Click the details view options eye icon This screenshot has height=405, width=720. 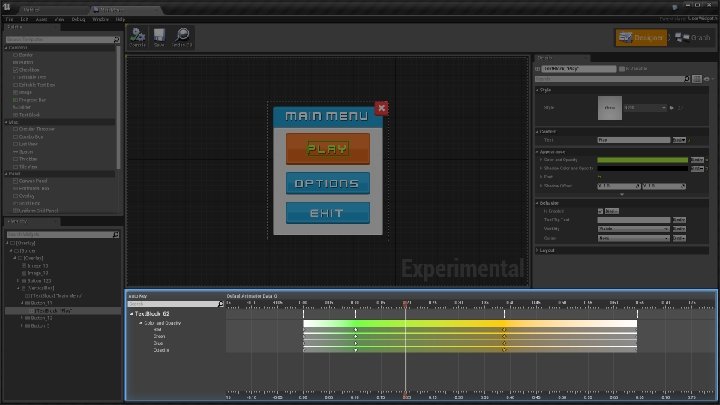click(707, 79)
